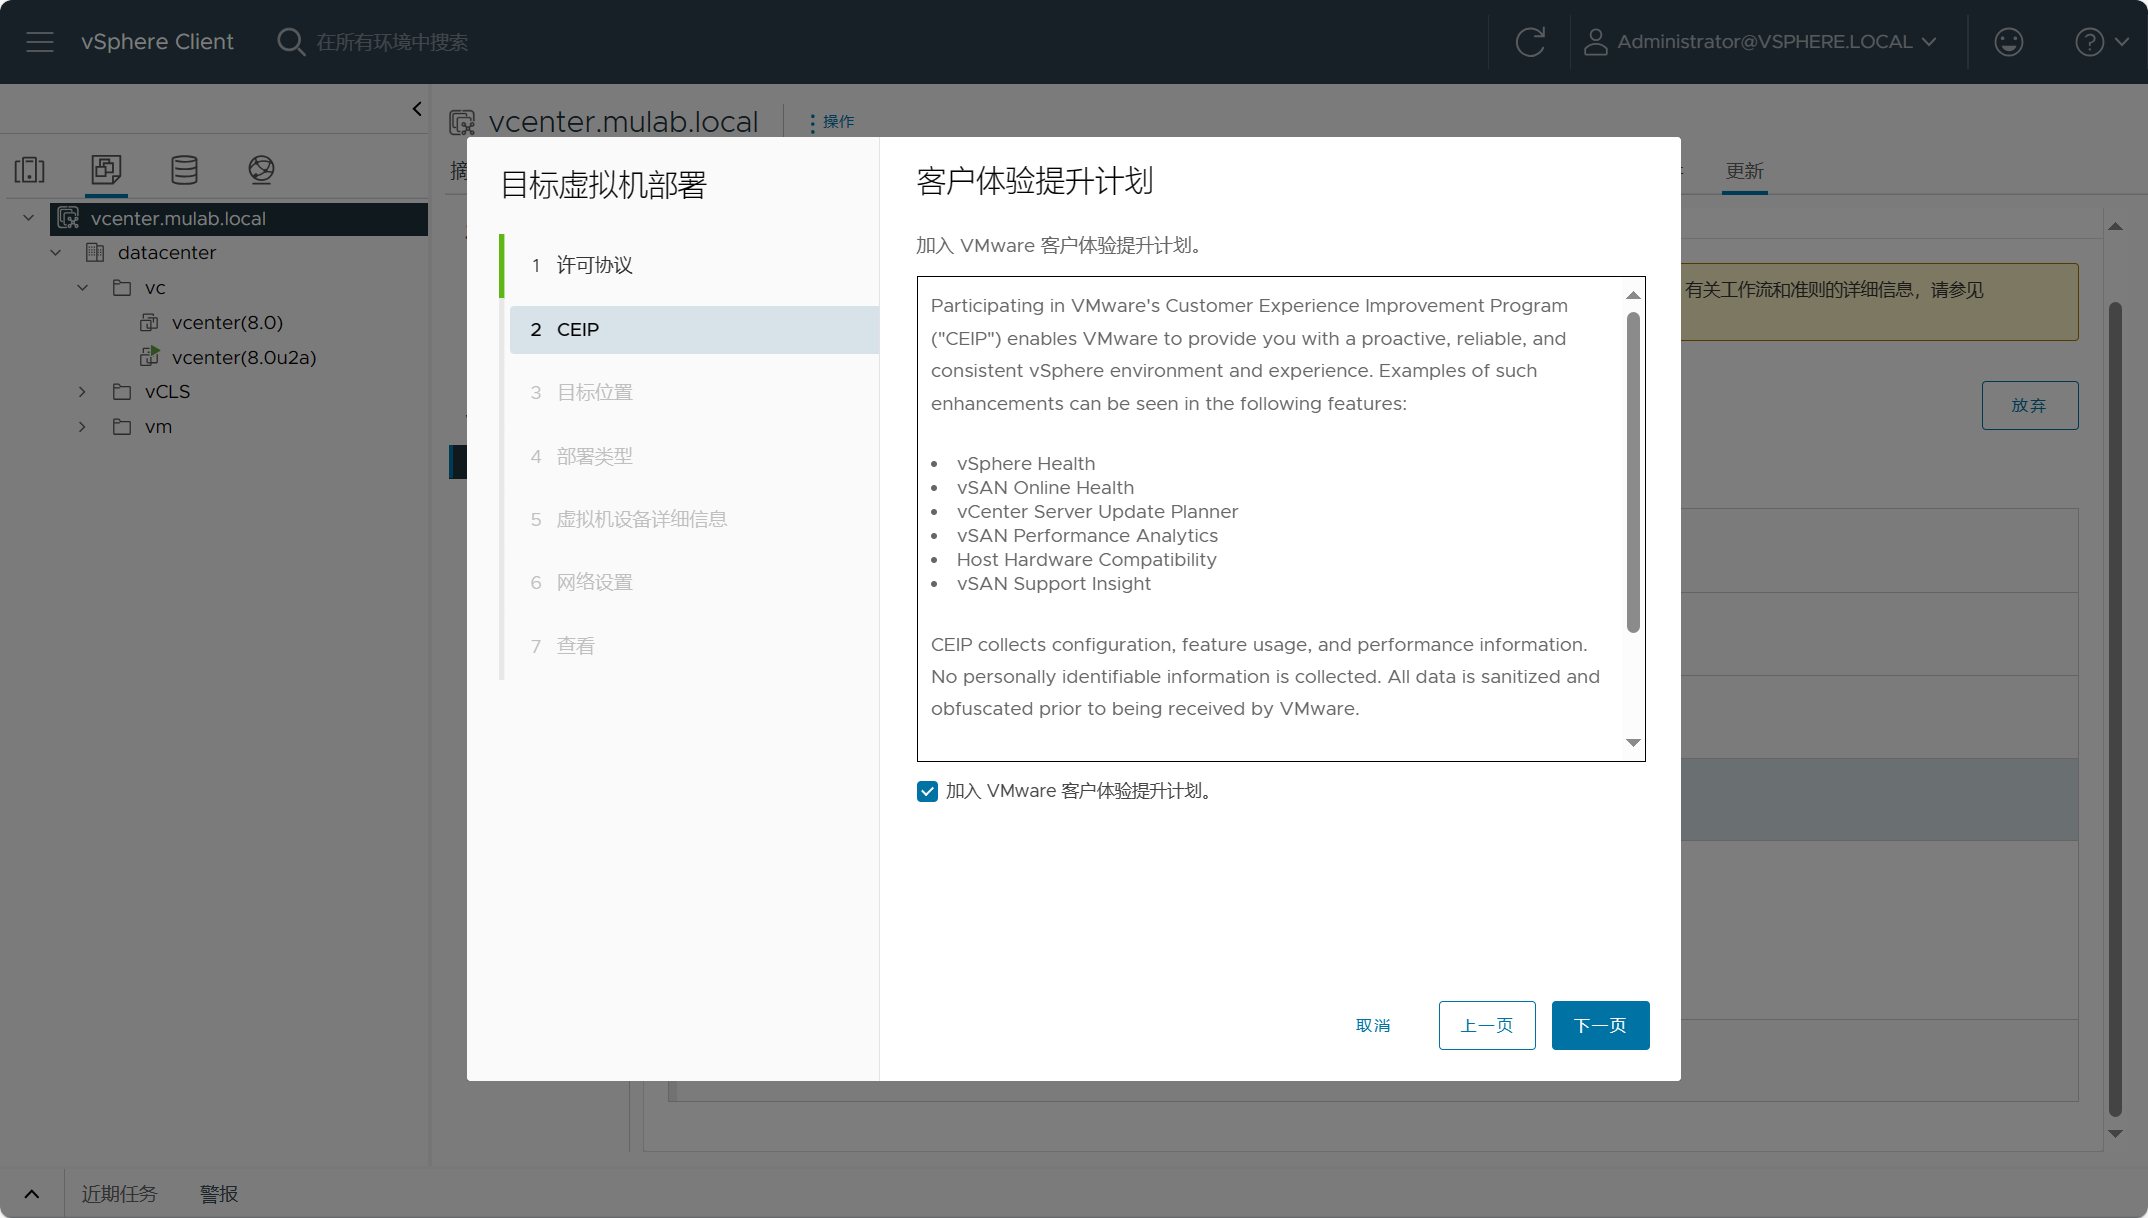The width and height of the screenshot is (2148, 1218).
Task: Open the hamburger navigation menu
Action: click(40, 42)
